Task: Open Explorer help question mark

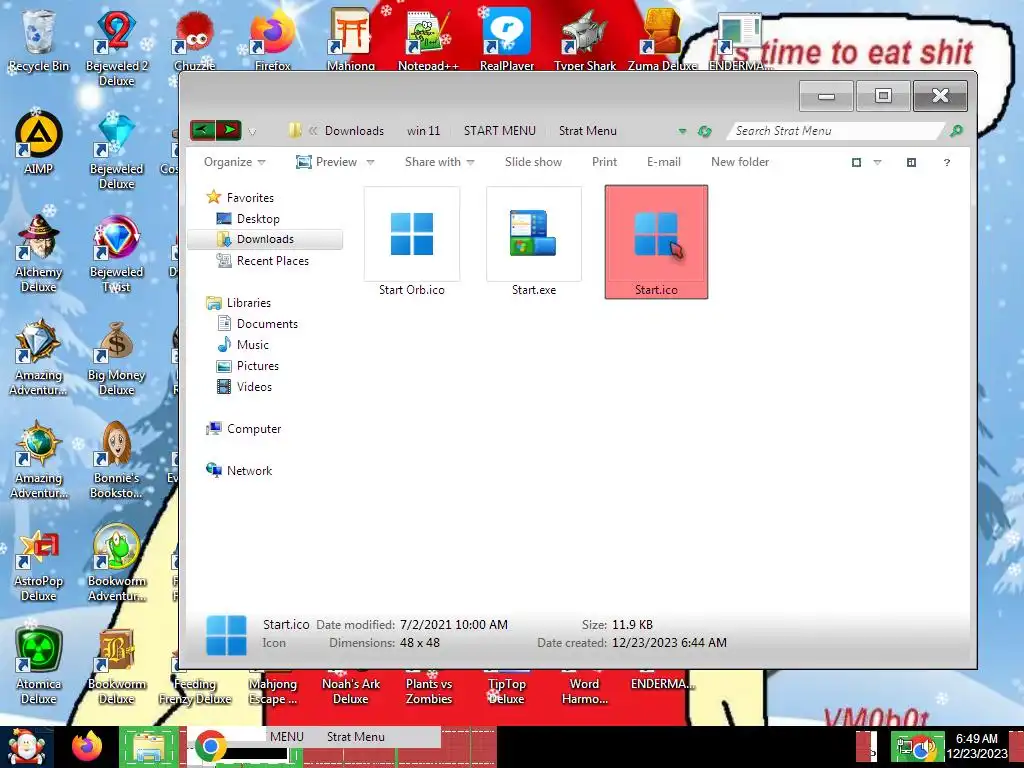Action: pos(947,163)
